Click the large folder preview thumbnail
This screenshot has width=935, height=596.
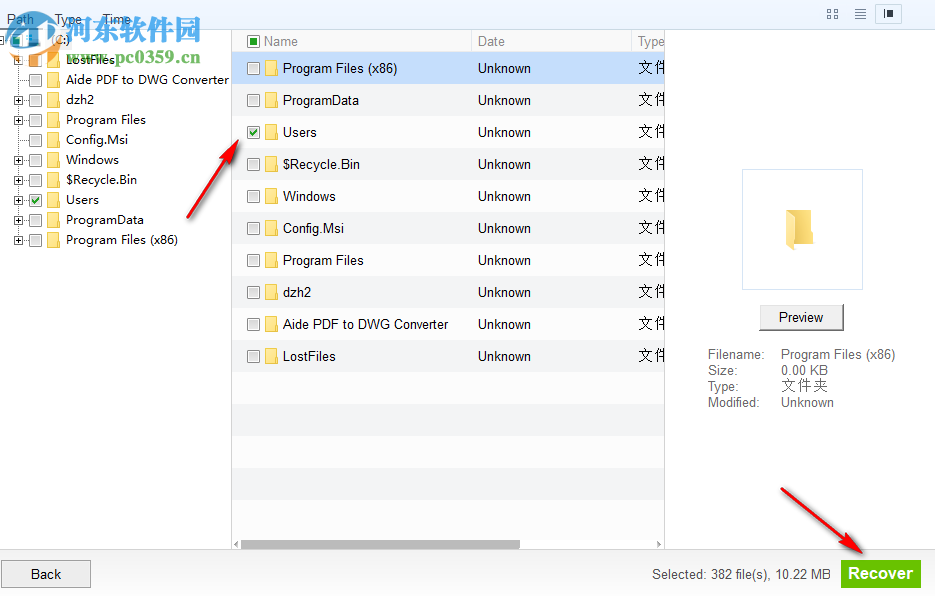[x=801, y=229]
